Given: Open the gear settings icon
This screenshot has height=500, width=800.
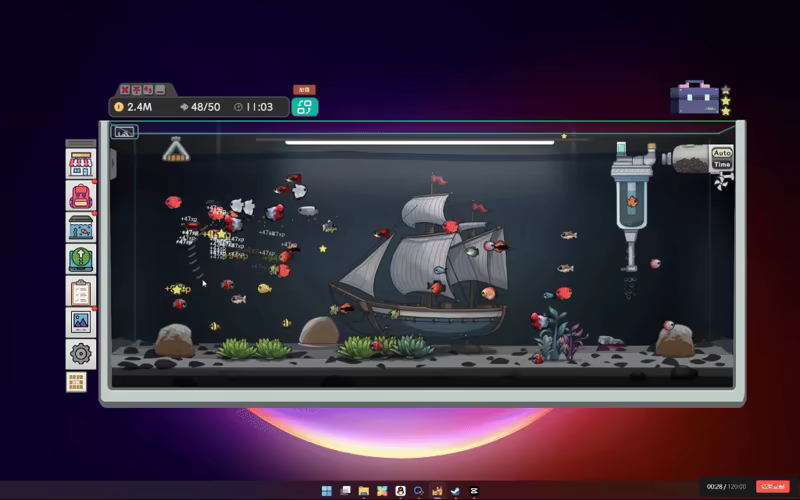Looking at the screenshot, I should 81,353.
